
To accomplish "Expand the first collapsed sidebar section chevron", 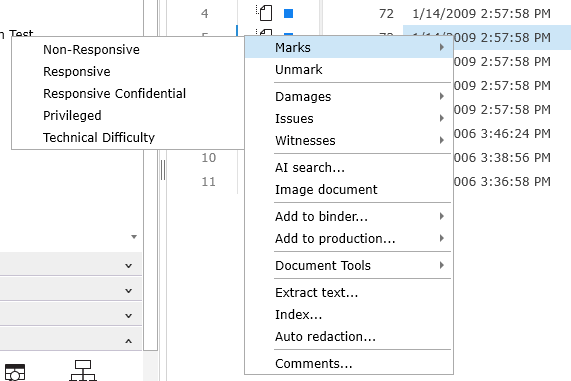I will tap(129, 266).
